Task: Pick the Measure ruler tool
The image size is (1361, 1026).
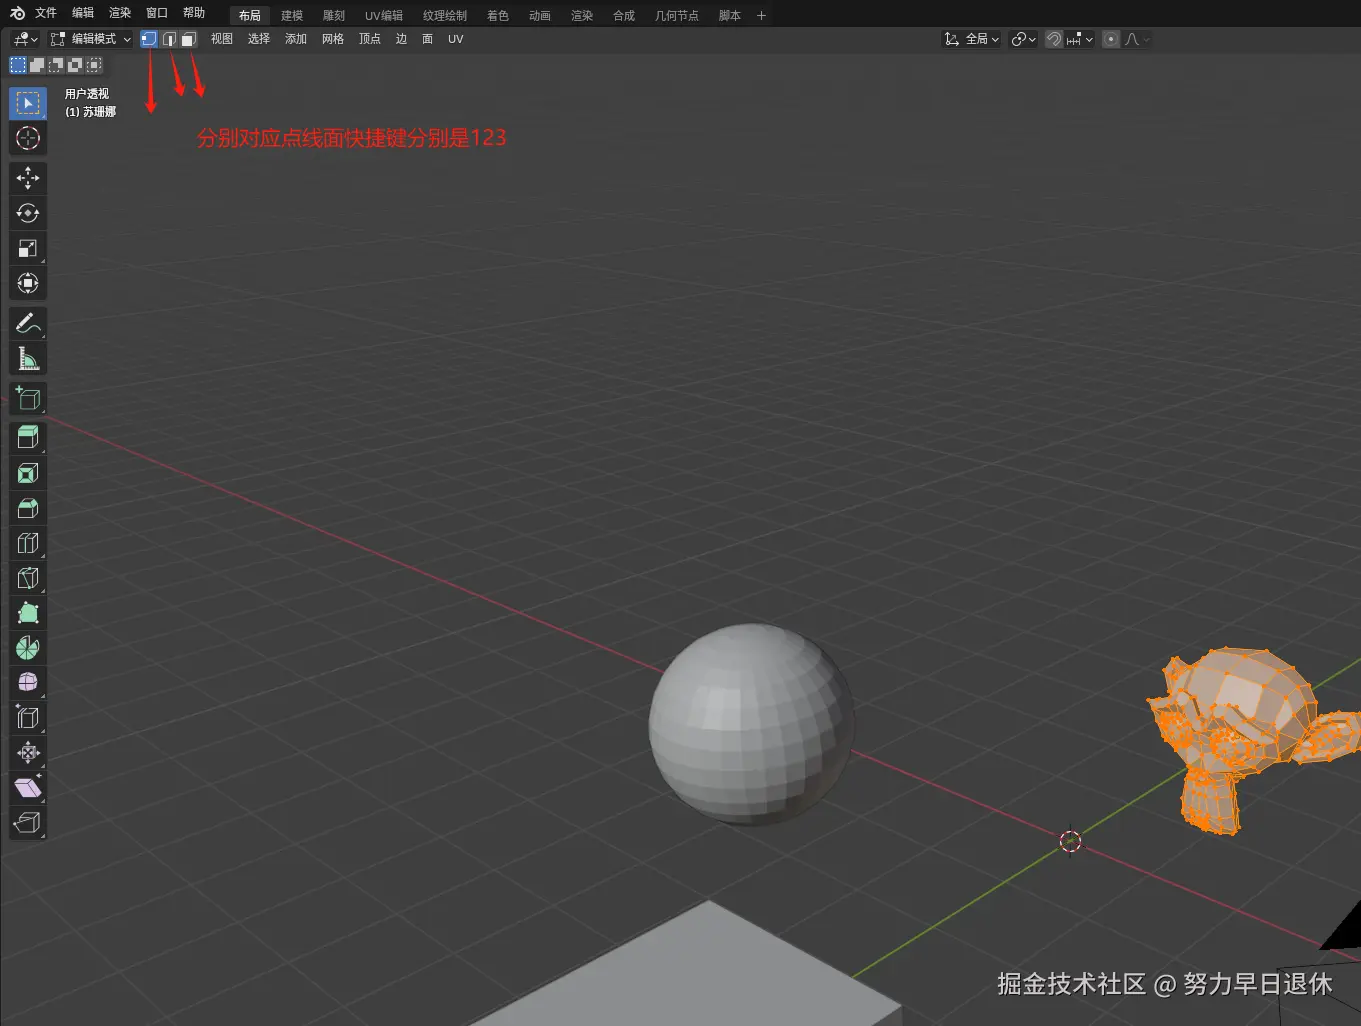Action: coord(28,358)
